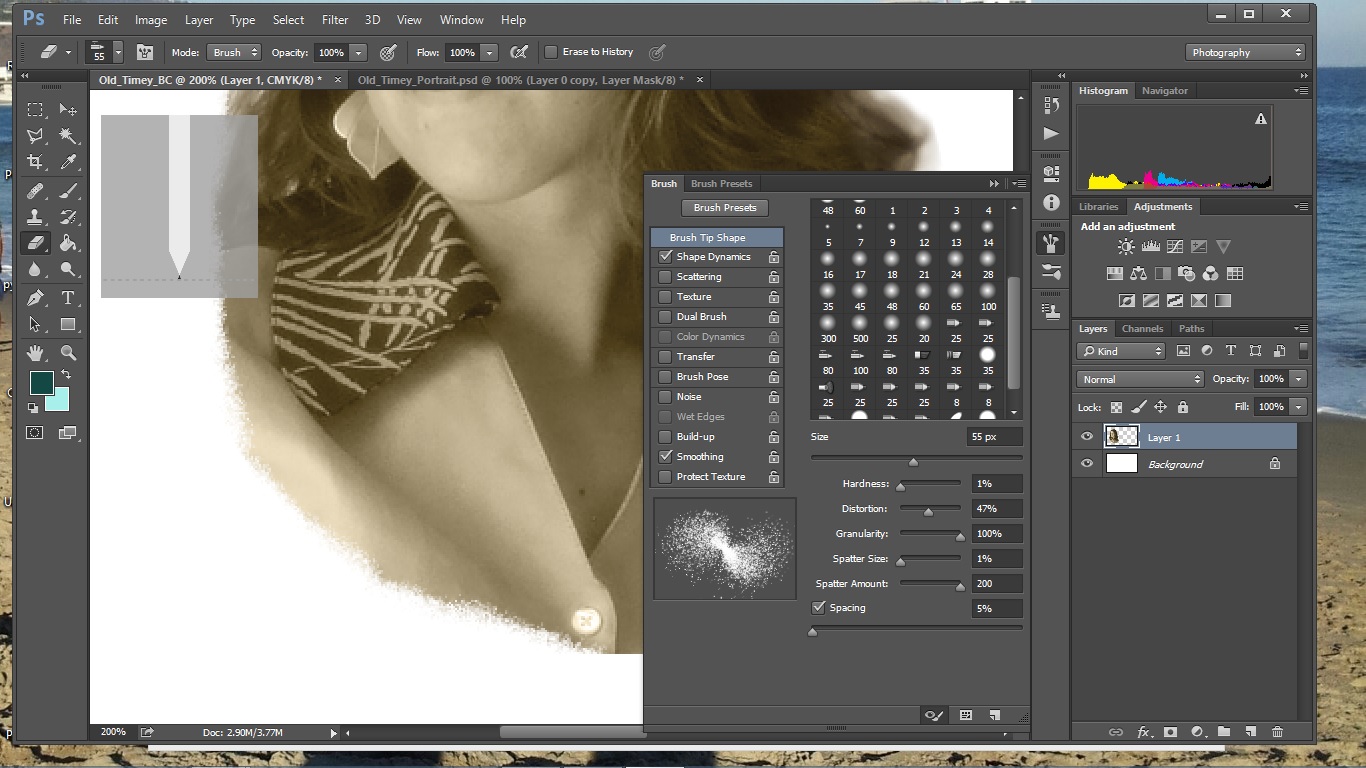Select the Pen tool
Viewport: 1366px width, 768px height.
click(x=36, y=296)
